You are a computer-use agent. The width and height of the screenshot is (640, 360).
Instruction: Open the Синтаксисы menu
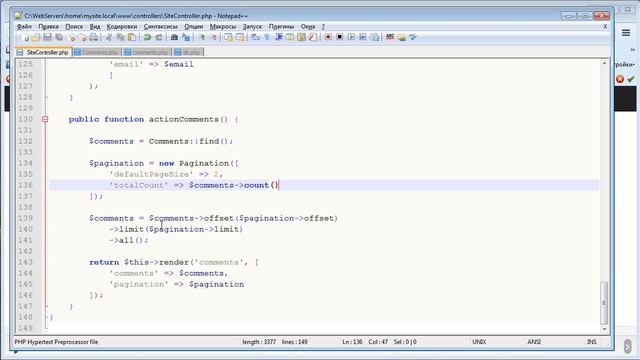[160, 27]
